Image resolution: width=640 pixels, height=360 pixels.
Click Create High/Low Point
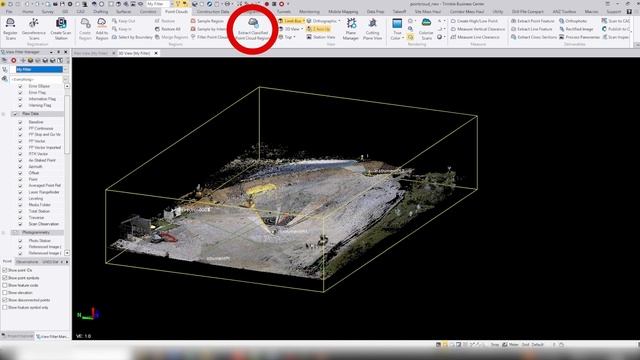[x=474, y=21]
